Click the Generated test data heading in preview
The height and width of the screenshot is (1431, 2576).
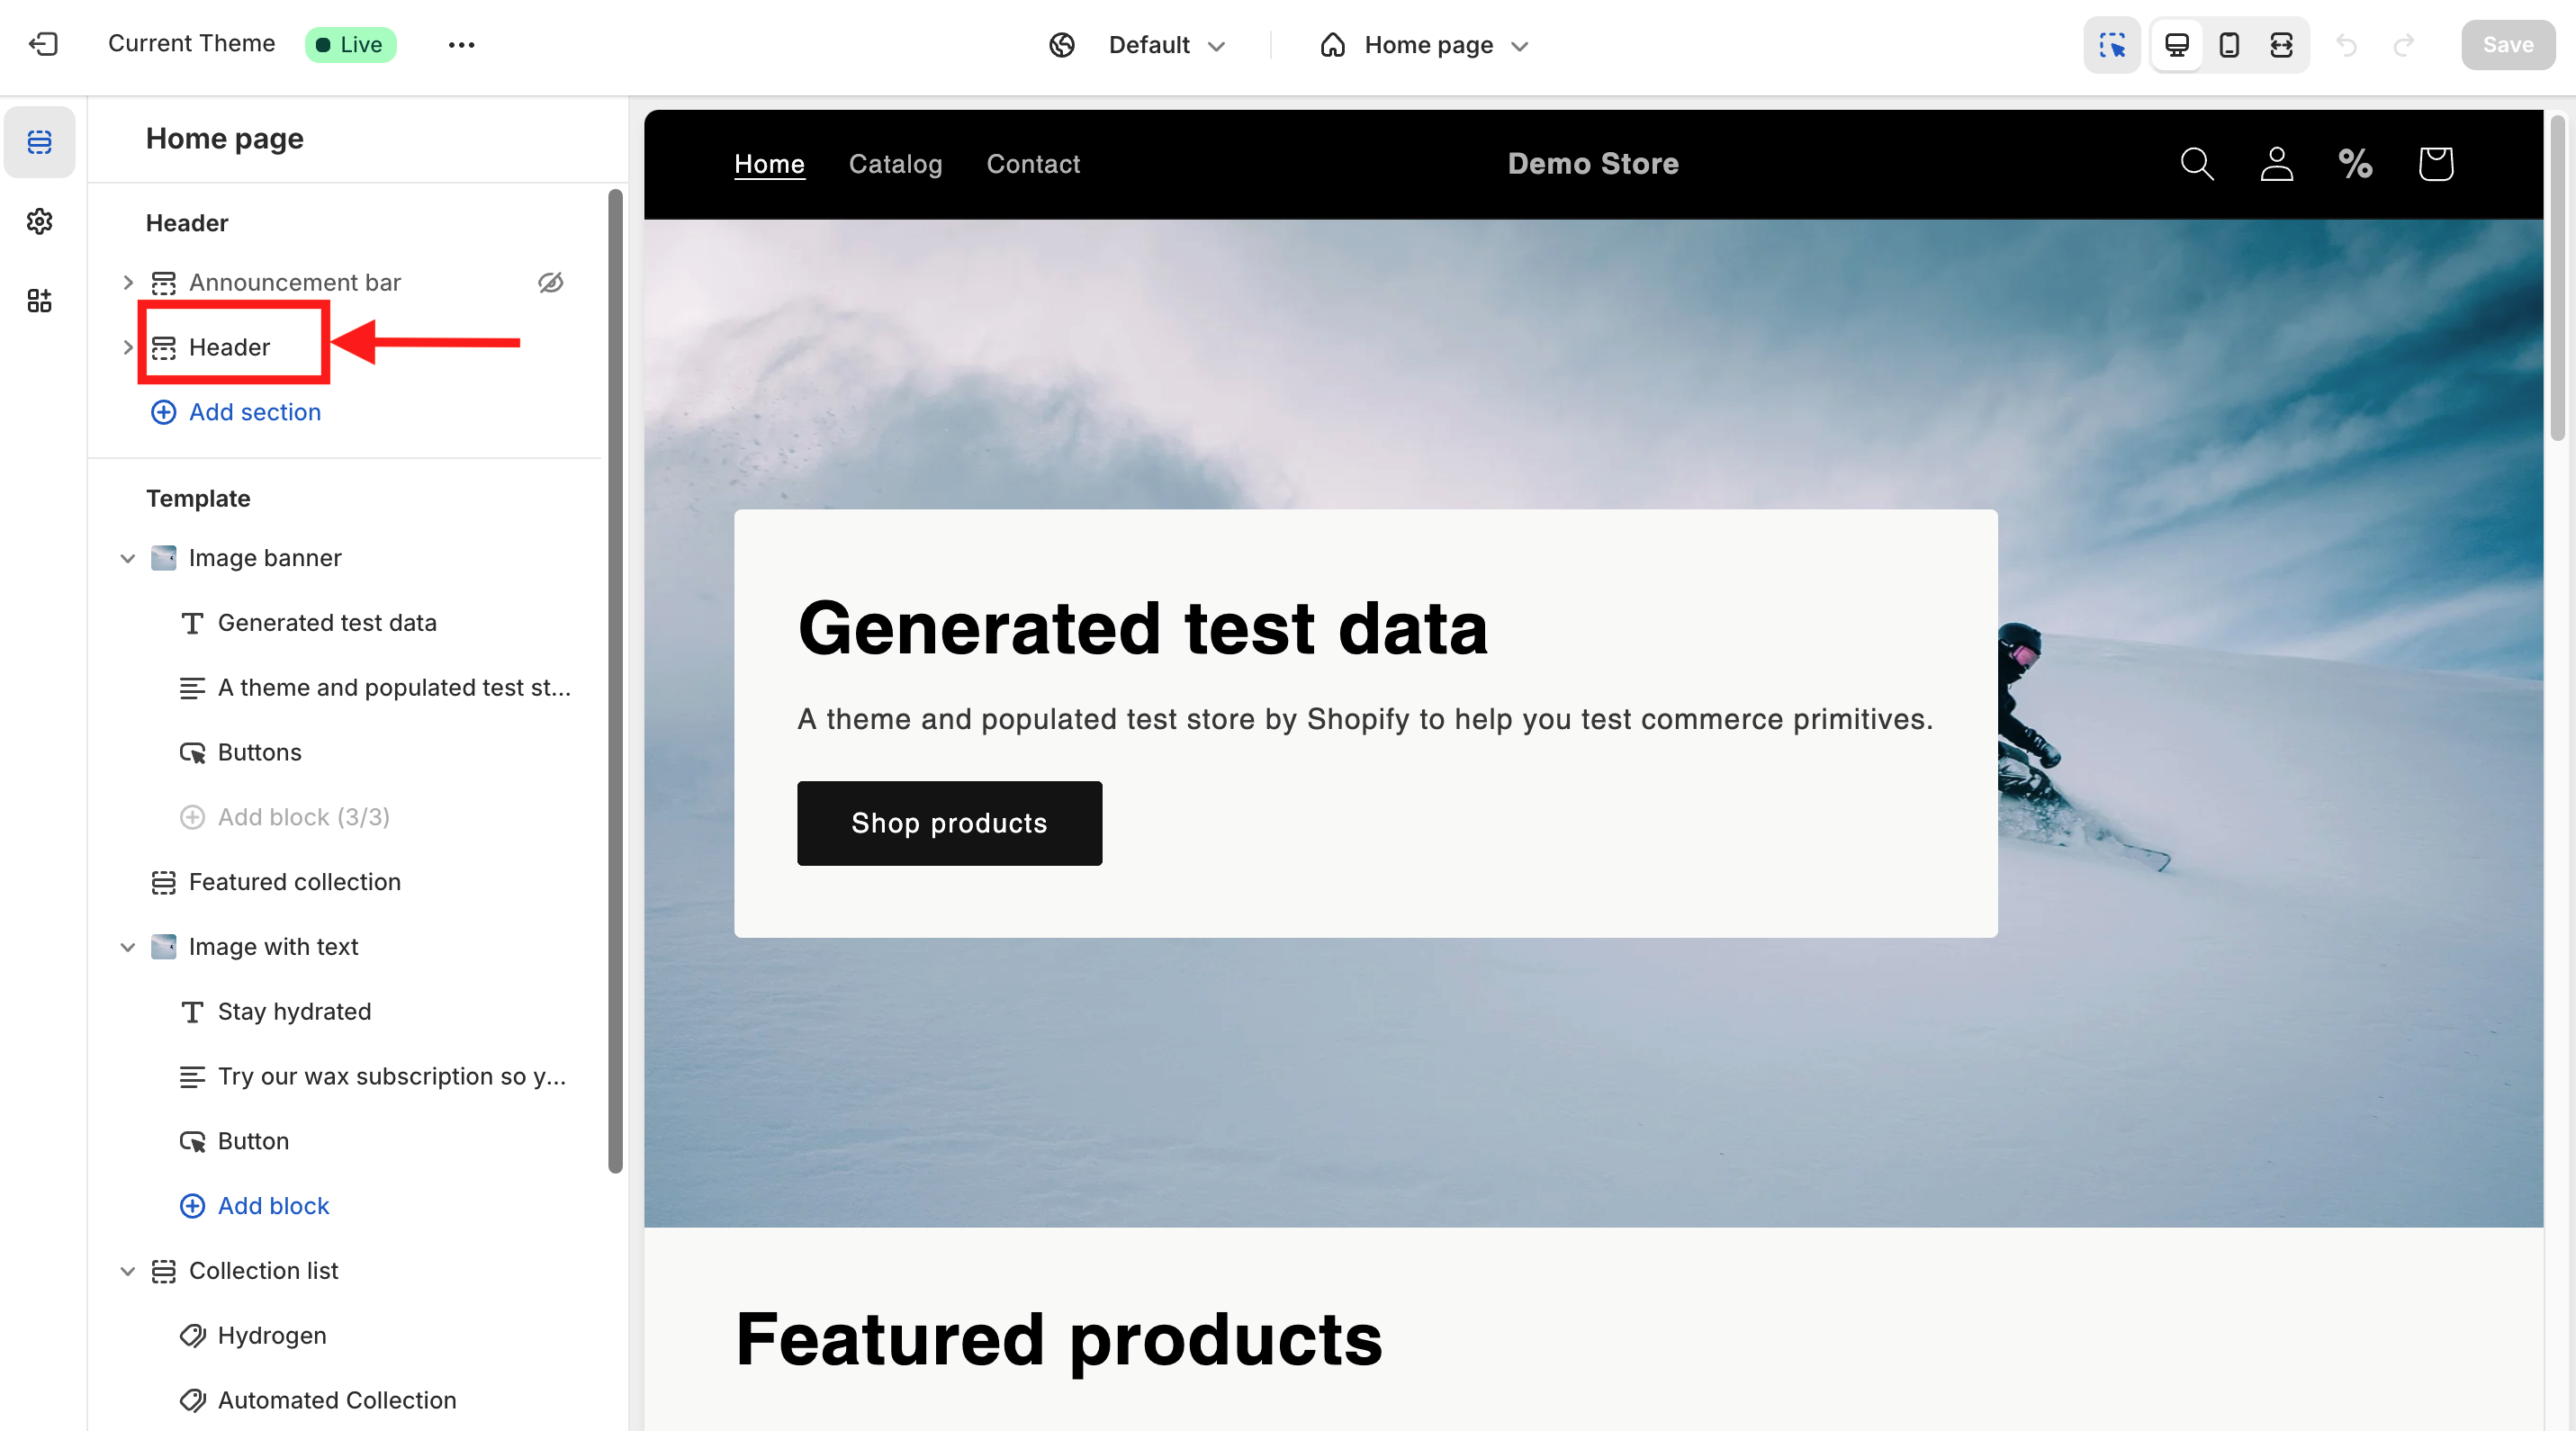click(x=1142, y=629)
